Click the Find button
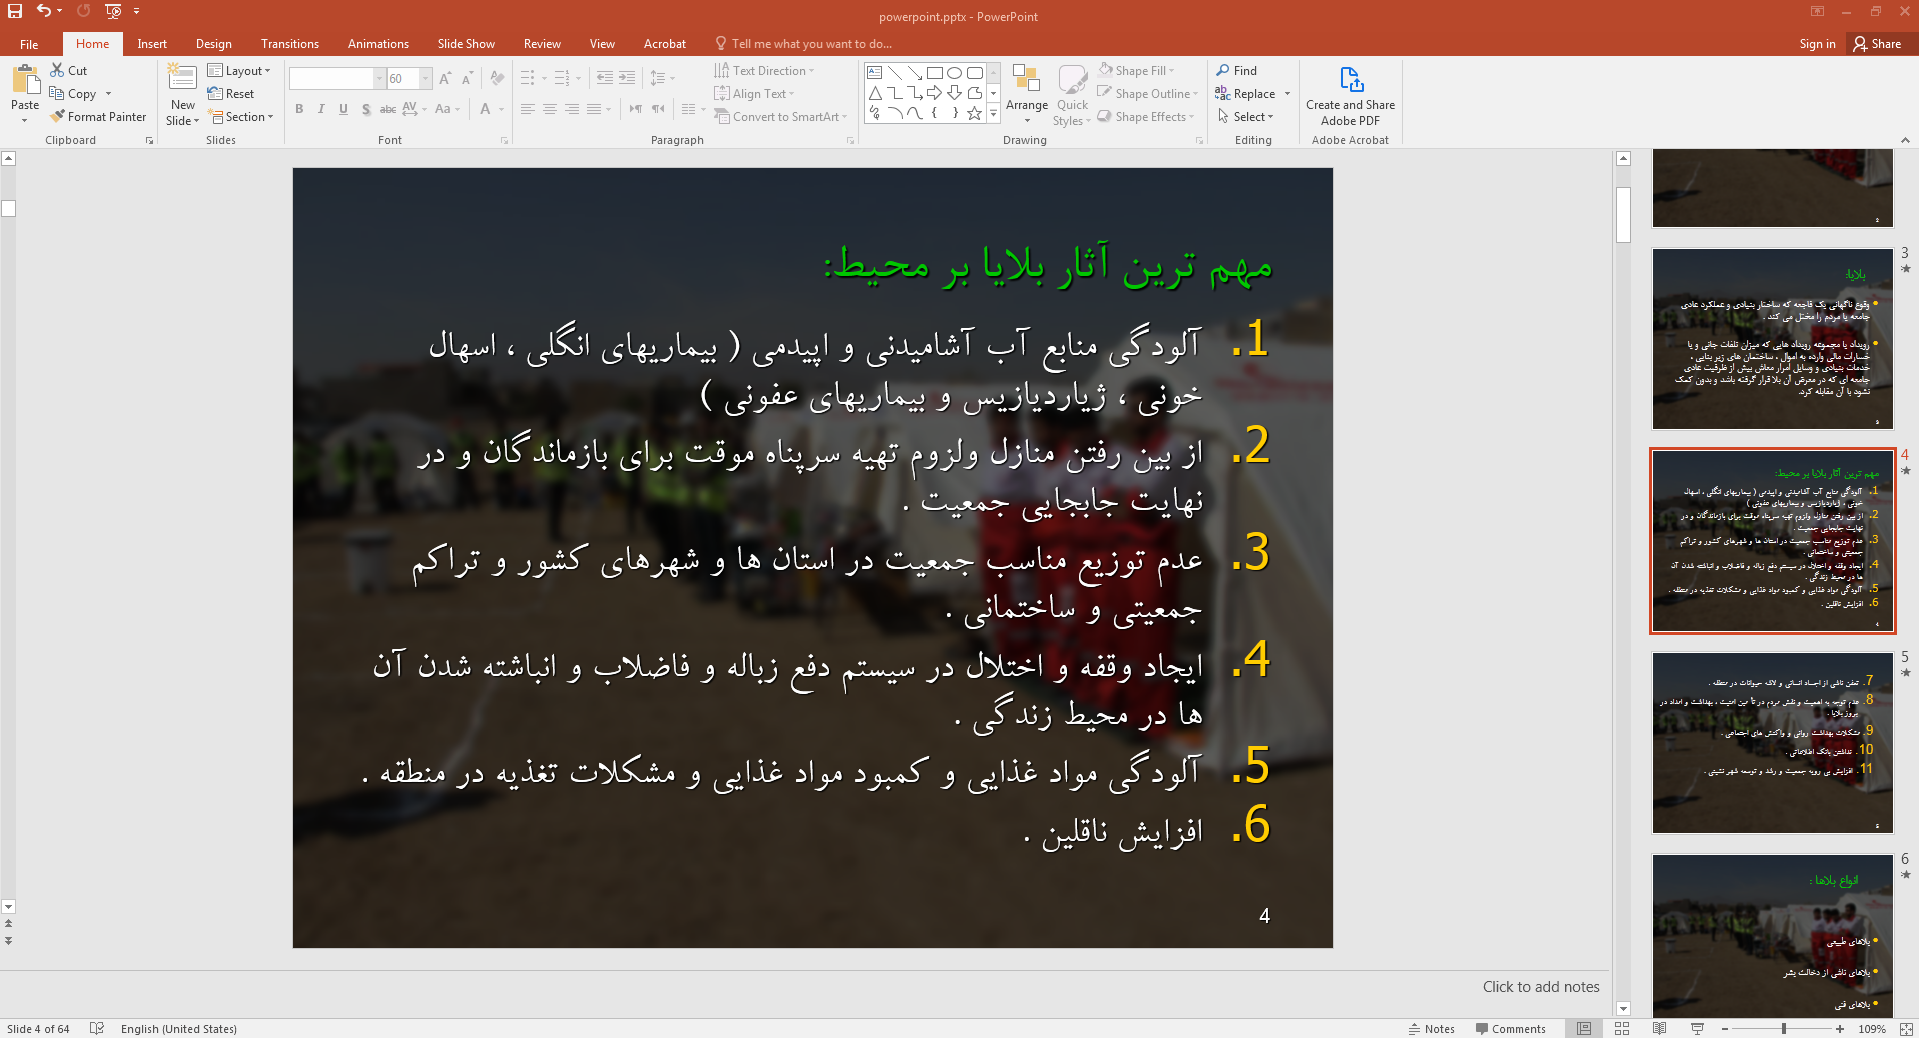The image size is (1919, 1038). [1237, 70]
